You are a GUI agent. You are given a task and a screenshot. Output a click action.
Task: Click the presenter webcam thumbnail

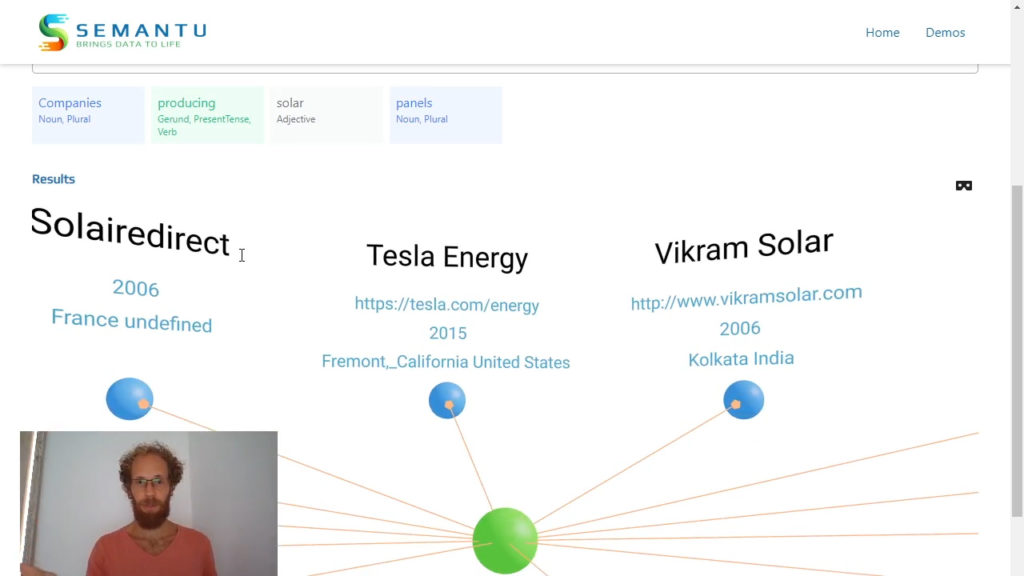click(x=148, y=503)
